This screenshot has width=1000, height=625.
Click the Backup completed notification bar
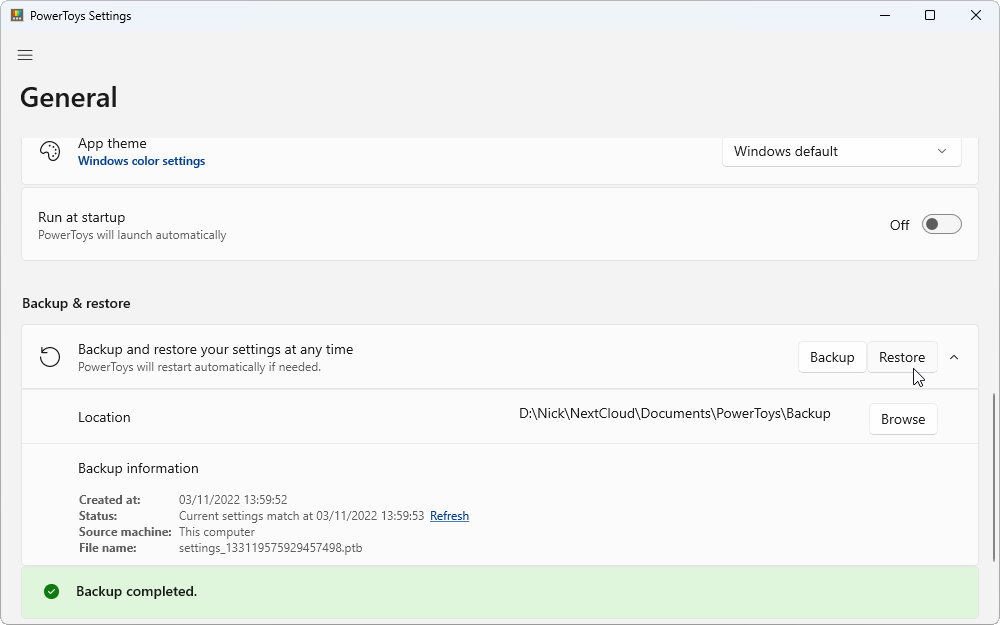pos(500,592)
